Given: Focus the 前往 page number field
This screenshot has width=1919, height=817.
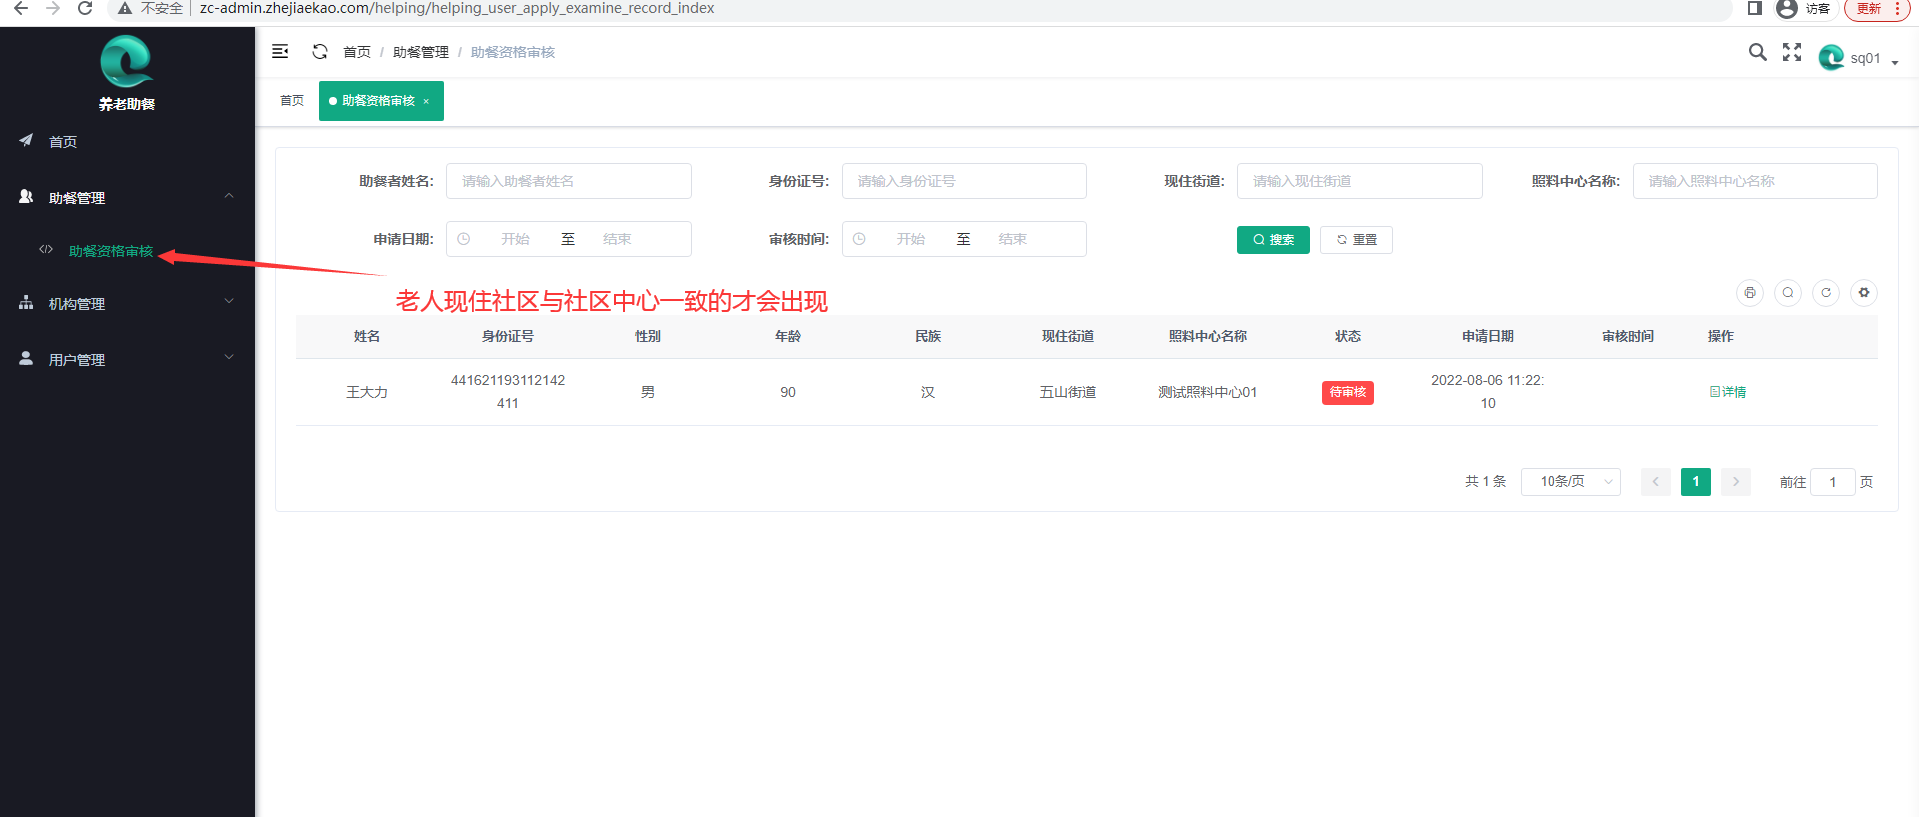Looking at the screenshot, I should click(1833, 482).
